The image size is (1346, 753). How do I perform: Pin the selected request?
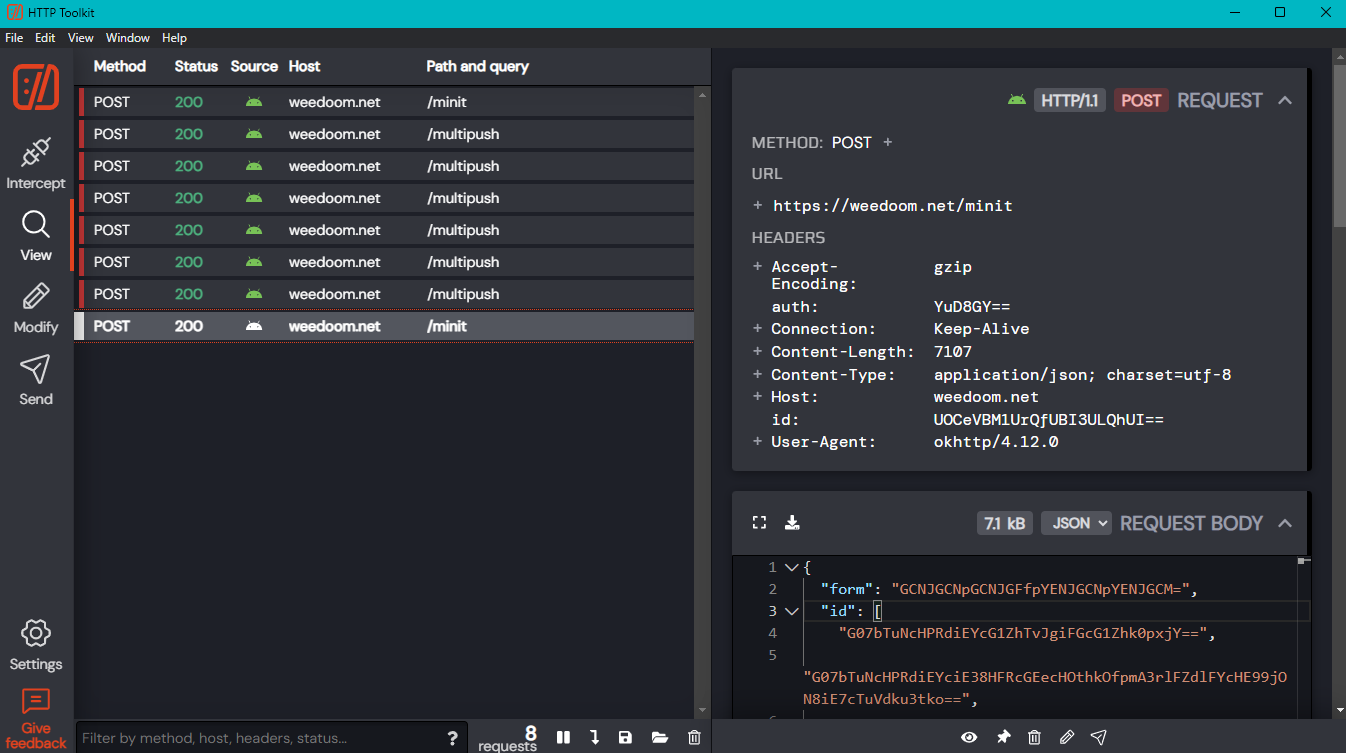[x=1003, y=737]
